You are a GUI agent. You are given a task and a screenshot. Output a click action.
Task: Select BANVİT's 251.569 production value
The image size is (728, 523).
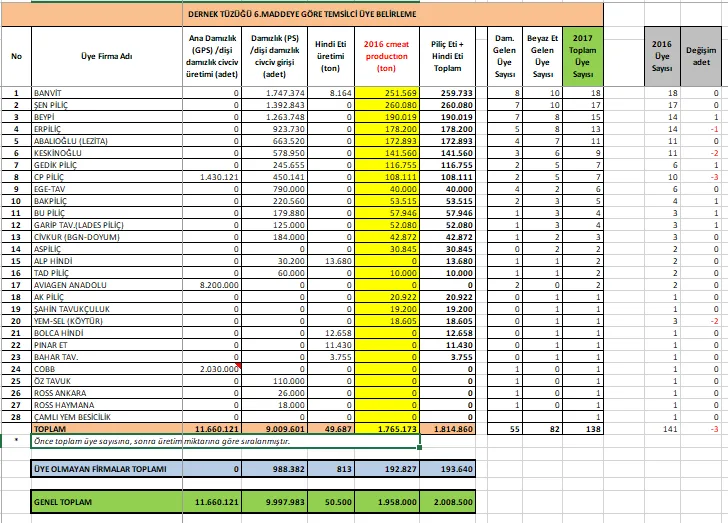coord(387,93)
